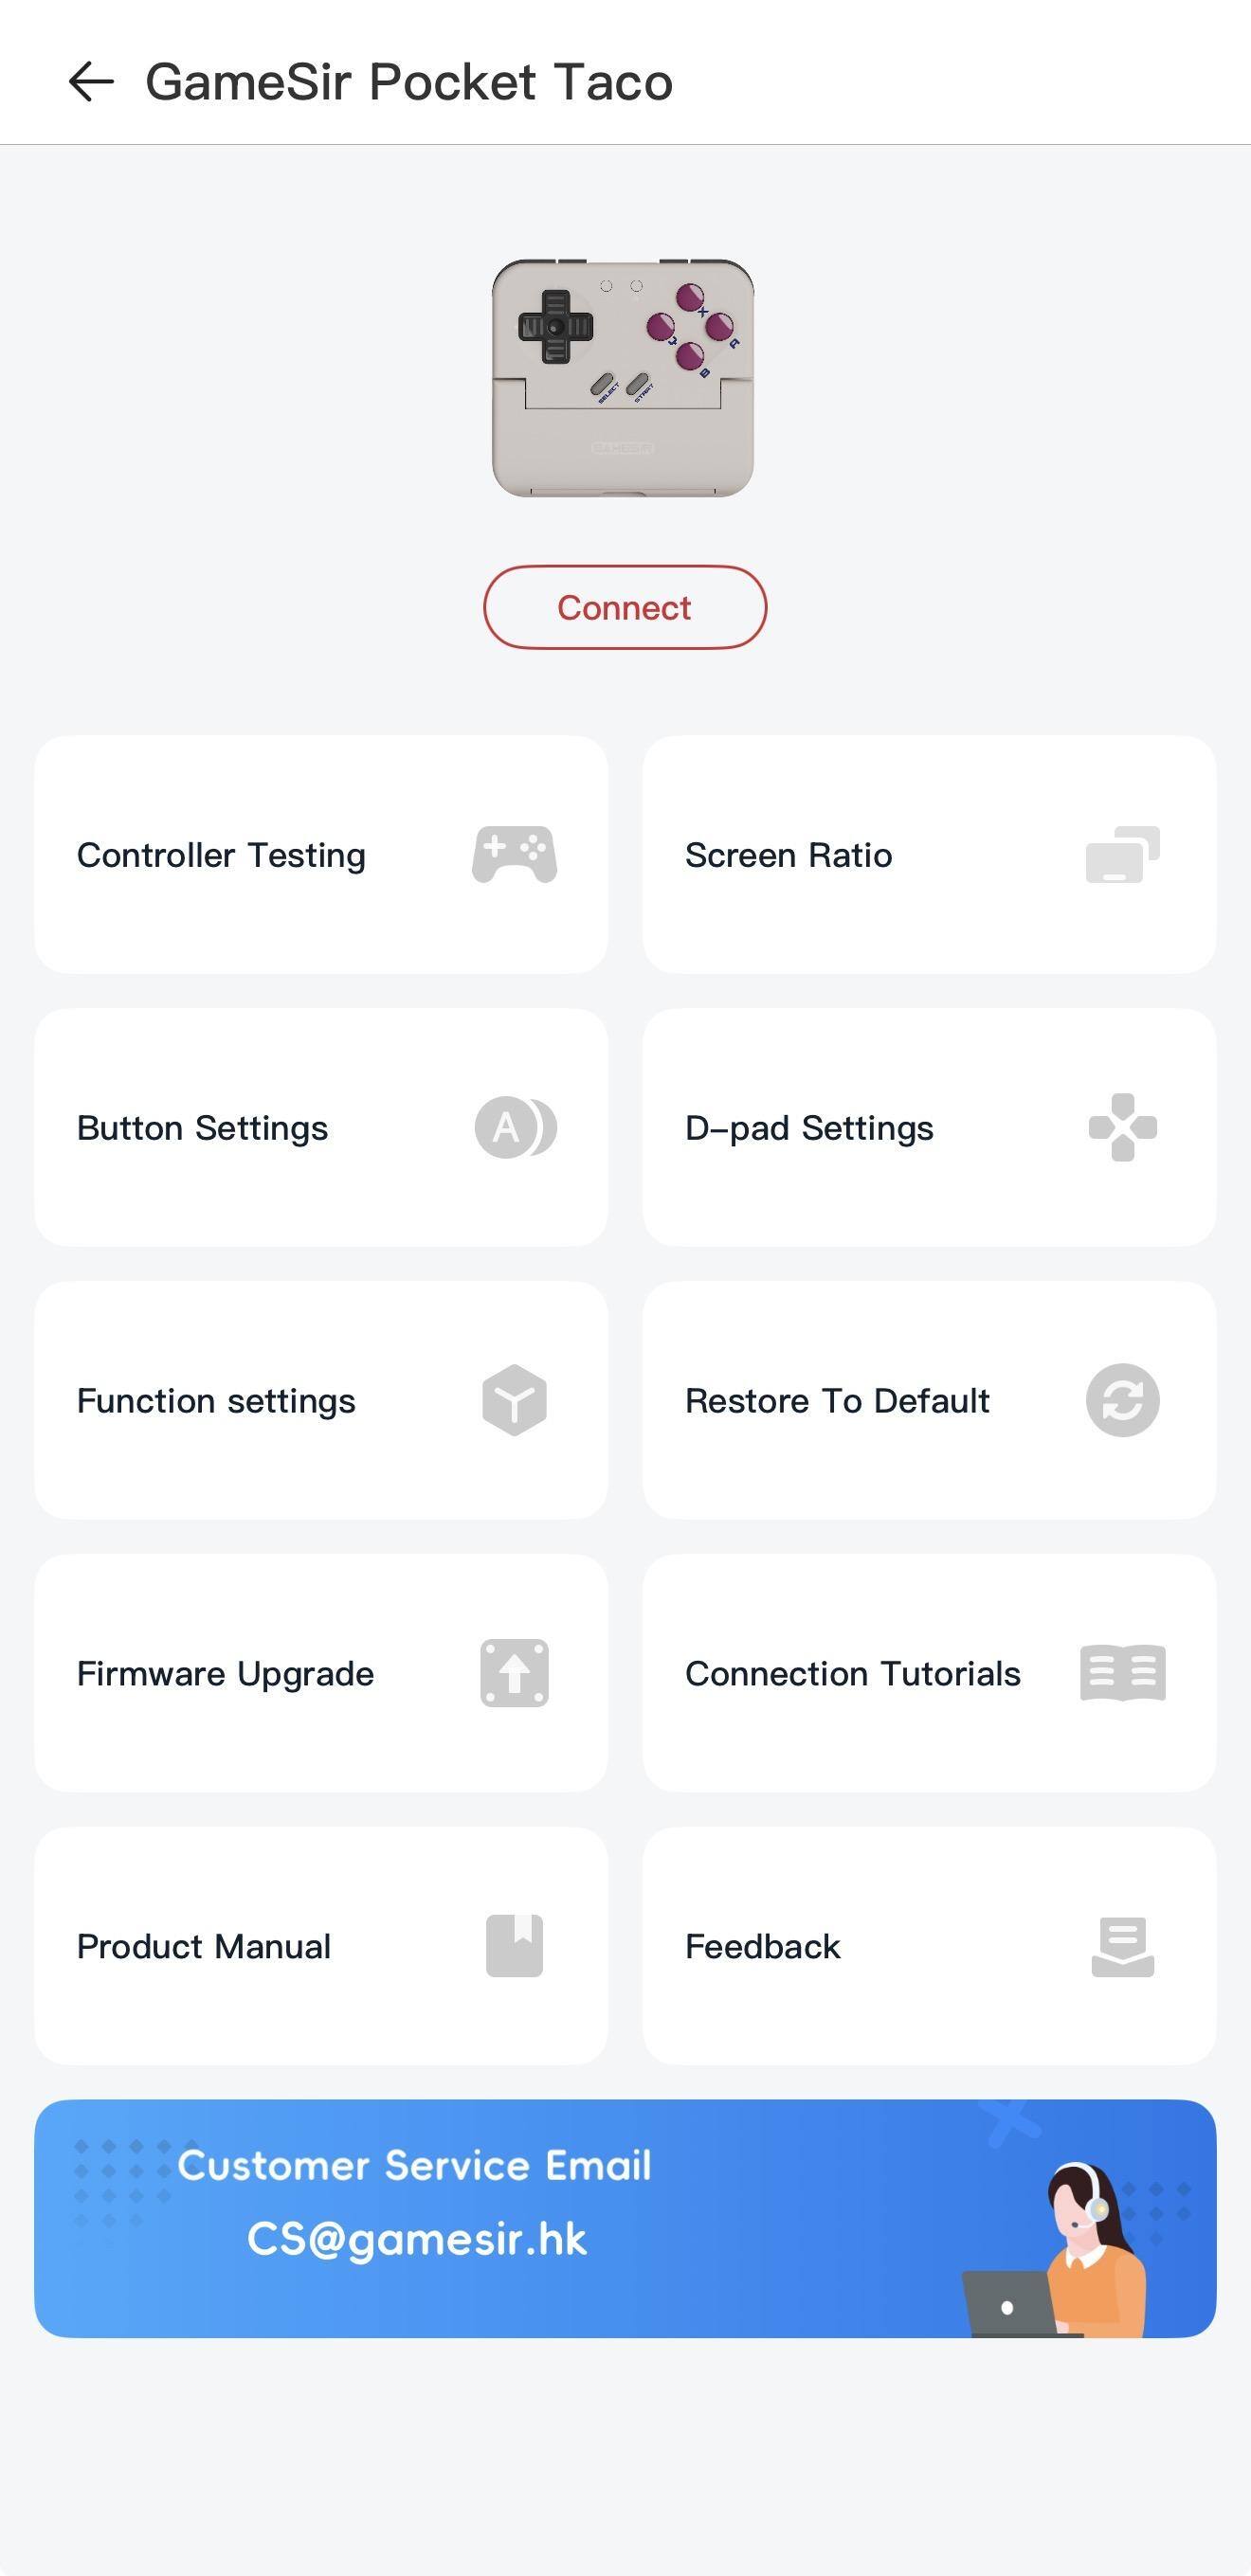This screenshot has width=1251, height=2576.
Task: Open Screen Ratio settings text
Action: pyautogui.click(x=788, y=856)
